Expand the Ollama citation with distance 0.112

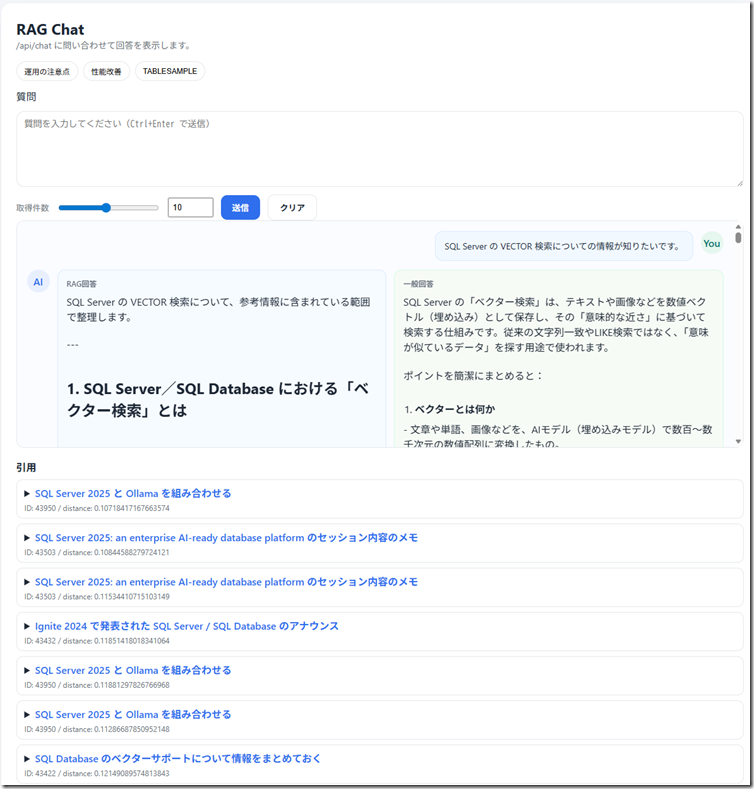point(27,715)
